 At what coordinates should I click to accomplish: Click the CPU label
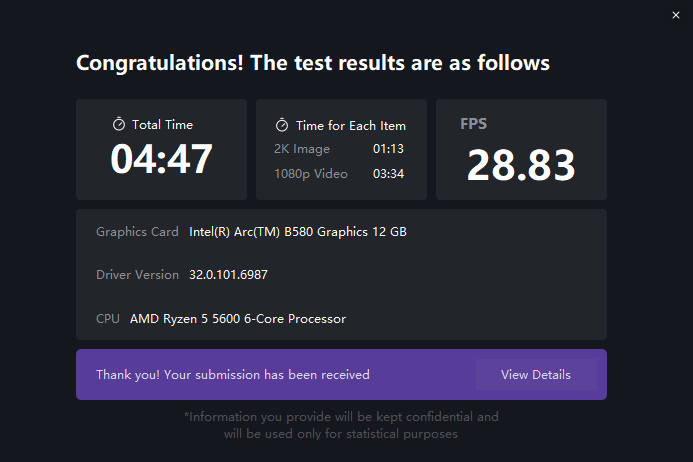[x=108, y=319]
